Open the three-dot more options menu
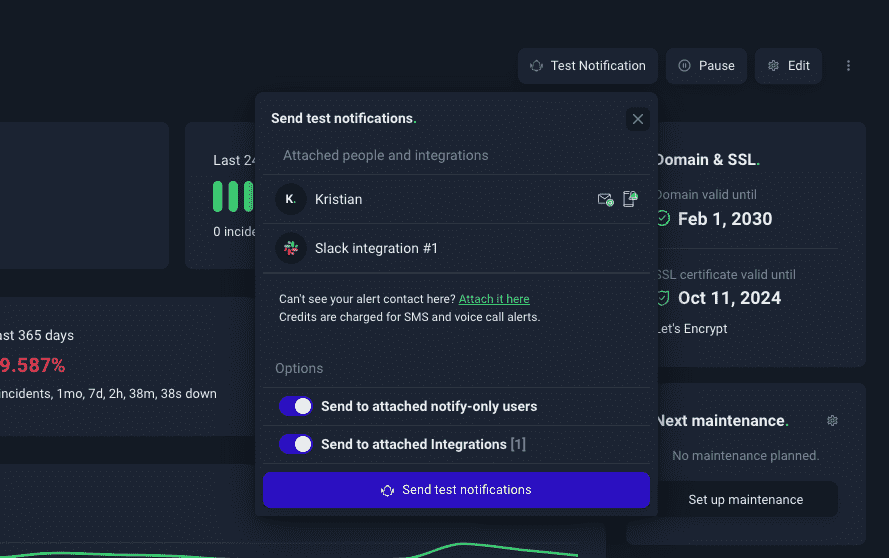Image resolution: width=889 pixels, height=558 pixels. tap(848, 66)
